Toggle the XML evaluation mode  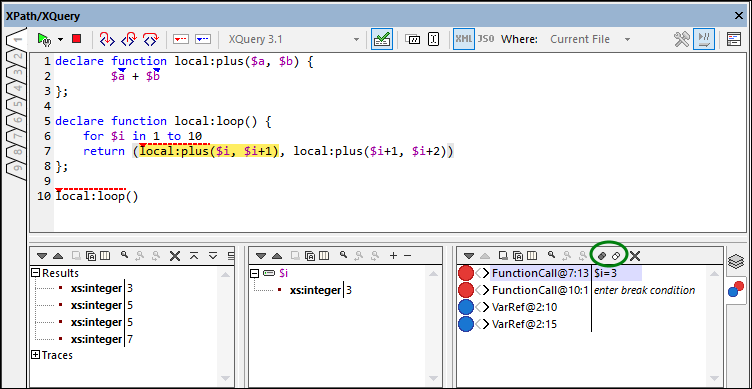click(464, 39)
